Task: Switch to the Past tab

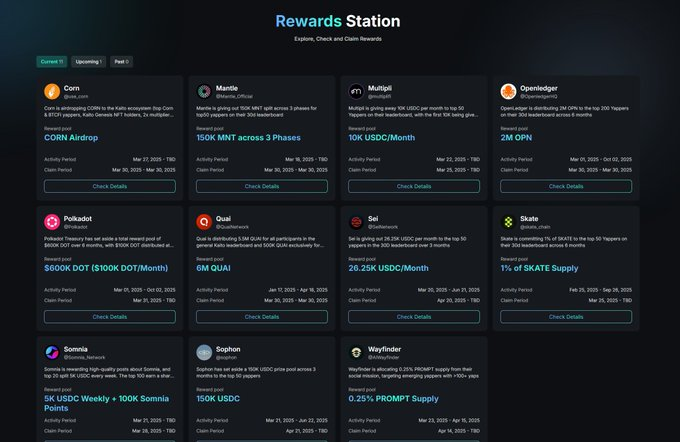Action: click(x=121, y=62)
